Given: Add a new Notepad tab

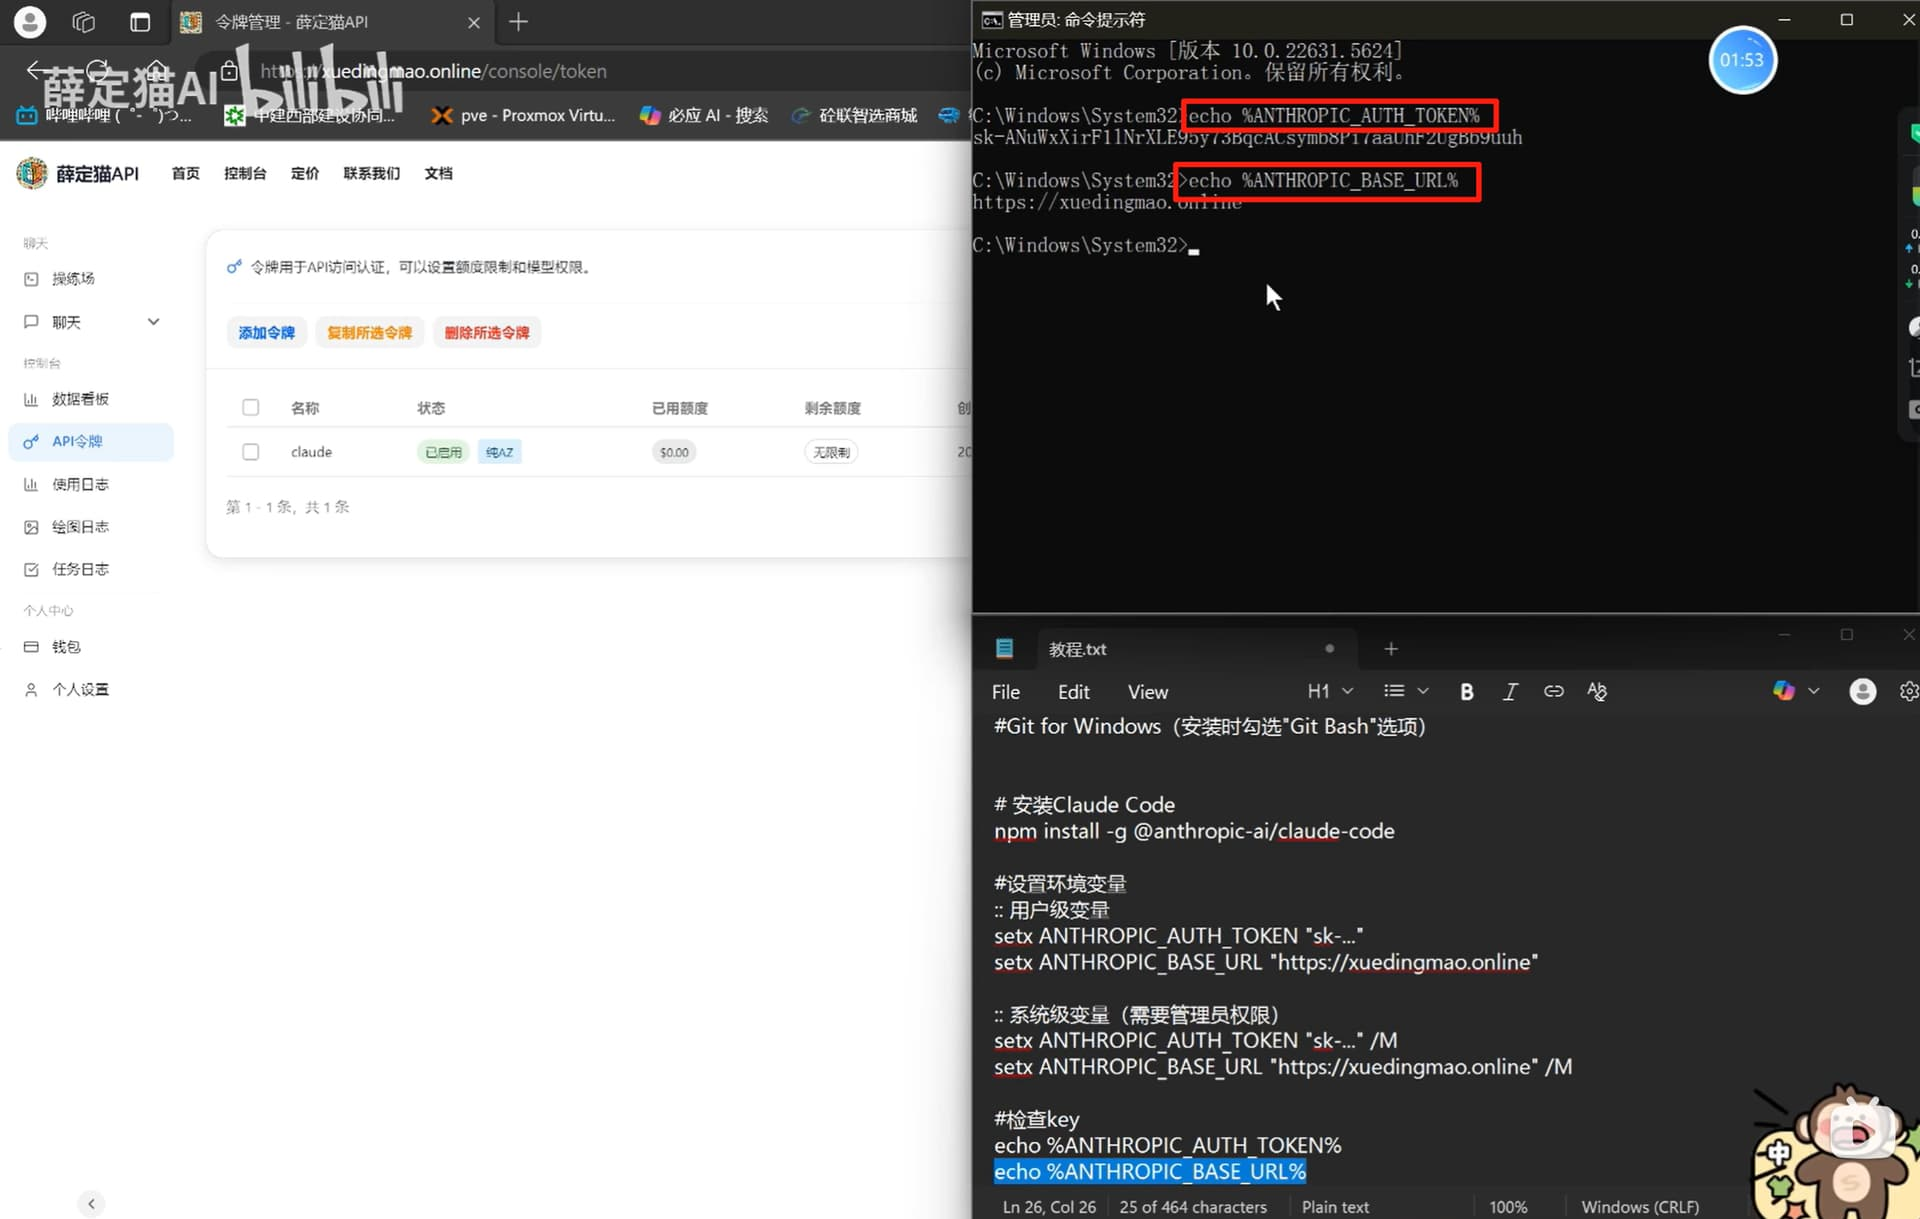Looking at the screenshot, I should (1391, 649).
